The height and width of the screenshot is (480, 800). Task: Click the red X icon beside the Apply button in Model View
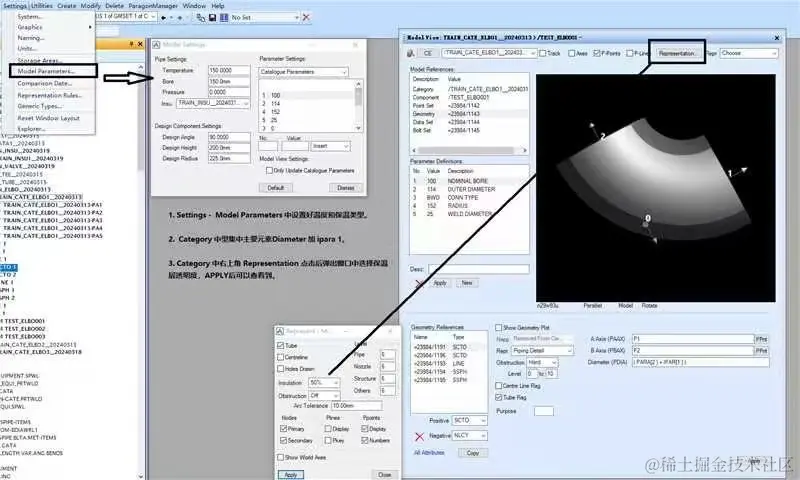(x=419, y=283)
